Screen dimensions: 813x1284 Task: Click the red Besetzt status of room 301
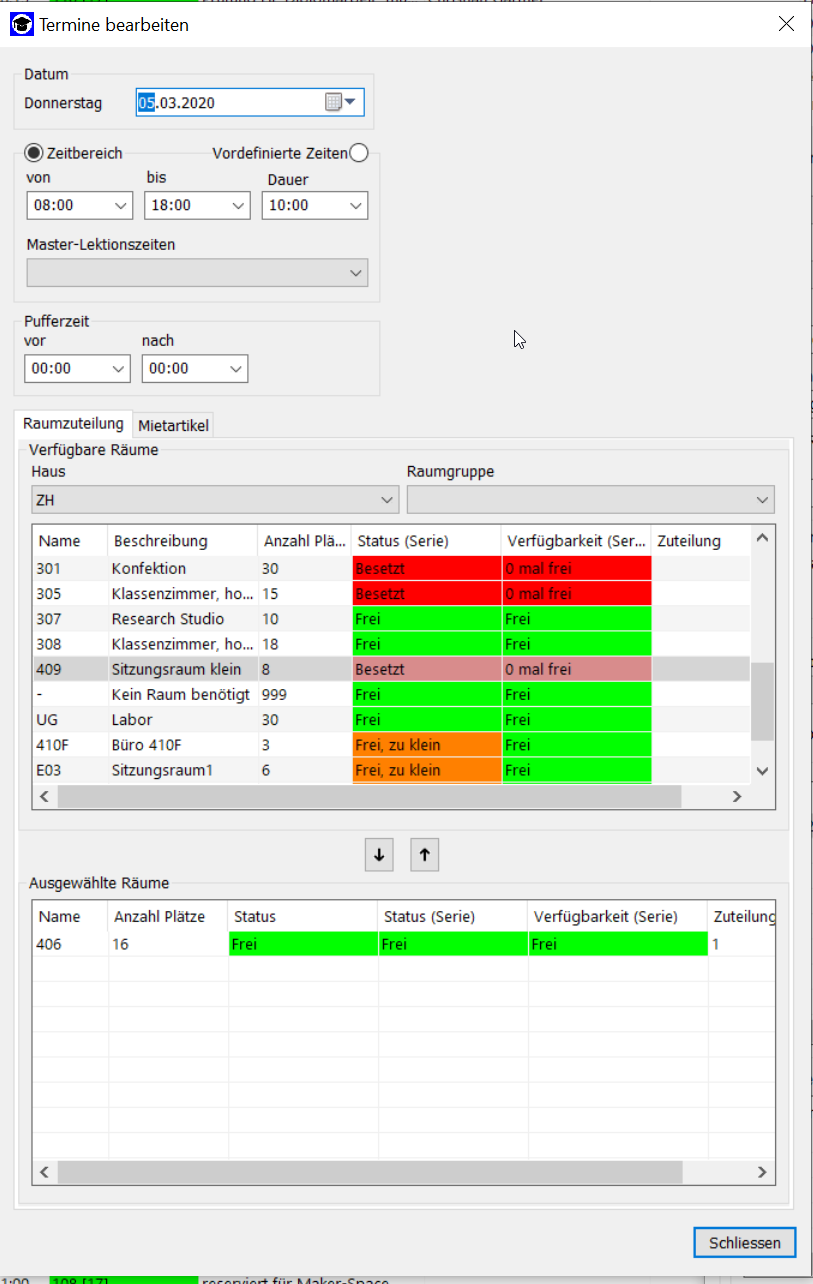pyautogui.click(x=426, y=569)
